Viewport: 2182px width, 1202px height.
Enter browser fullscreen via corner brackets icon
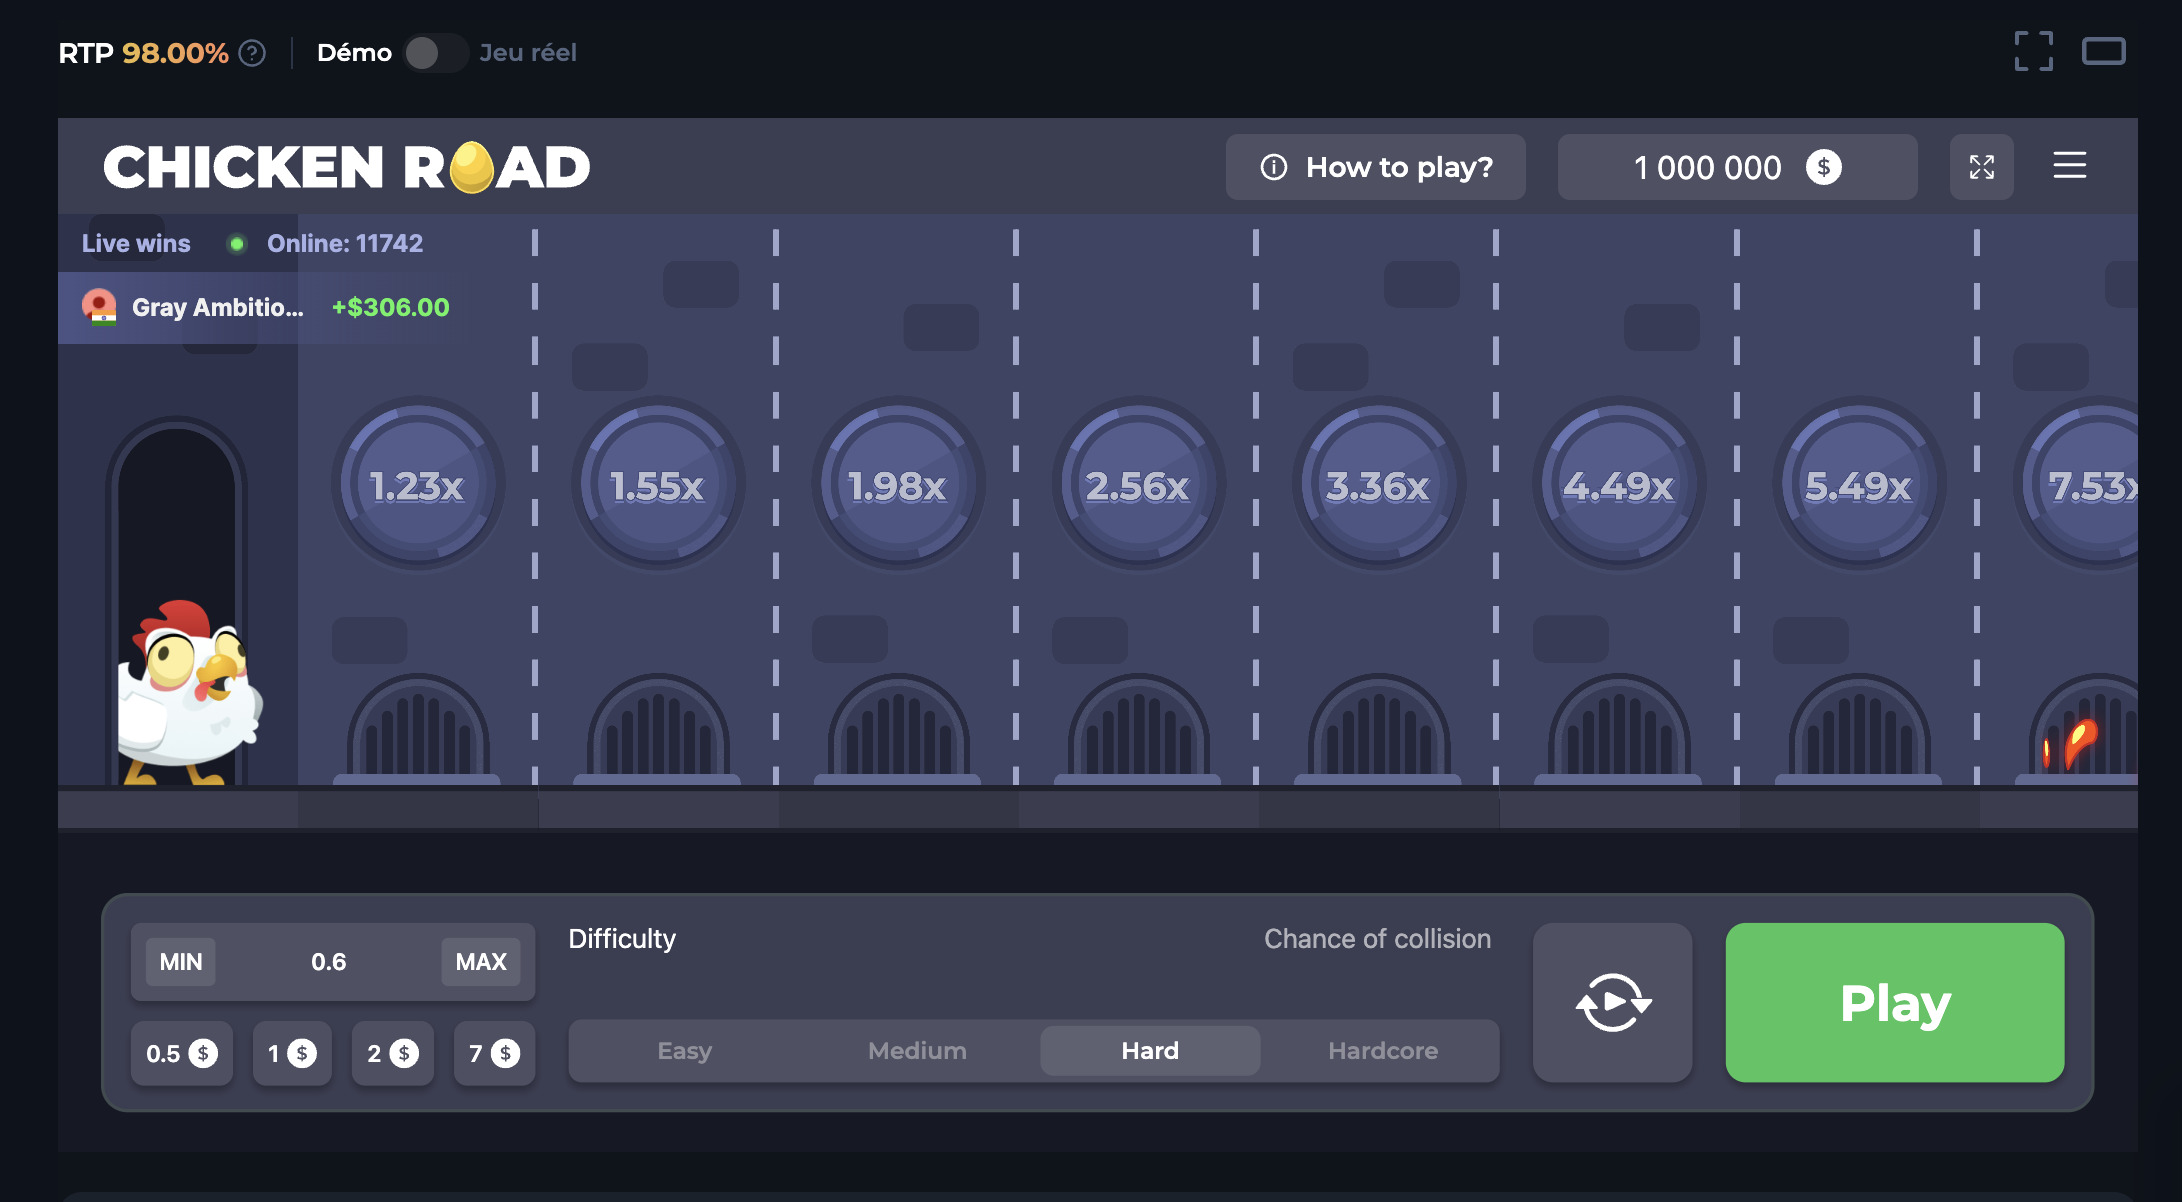point(2033,51)
